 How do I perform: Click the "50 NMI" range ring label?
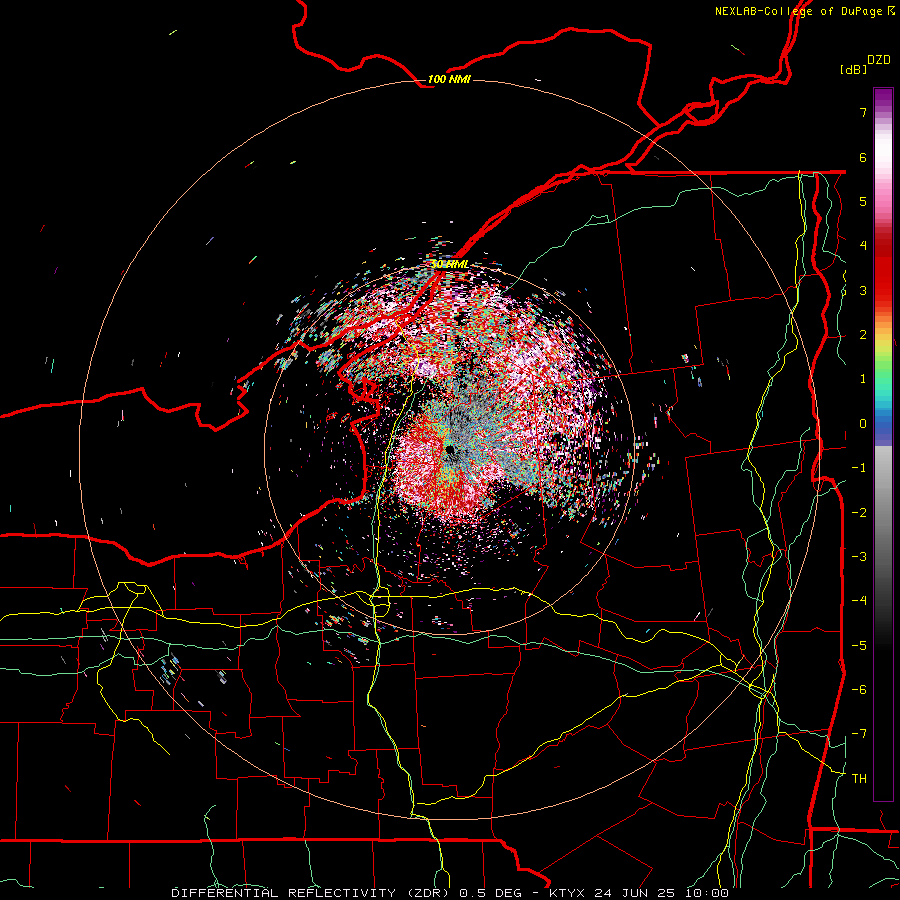449,265
